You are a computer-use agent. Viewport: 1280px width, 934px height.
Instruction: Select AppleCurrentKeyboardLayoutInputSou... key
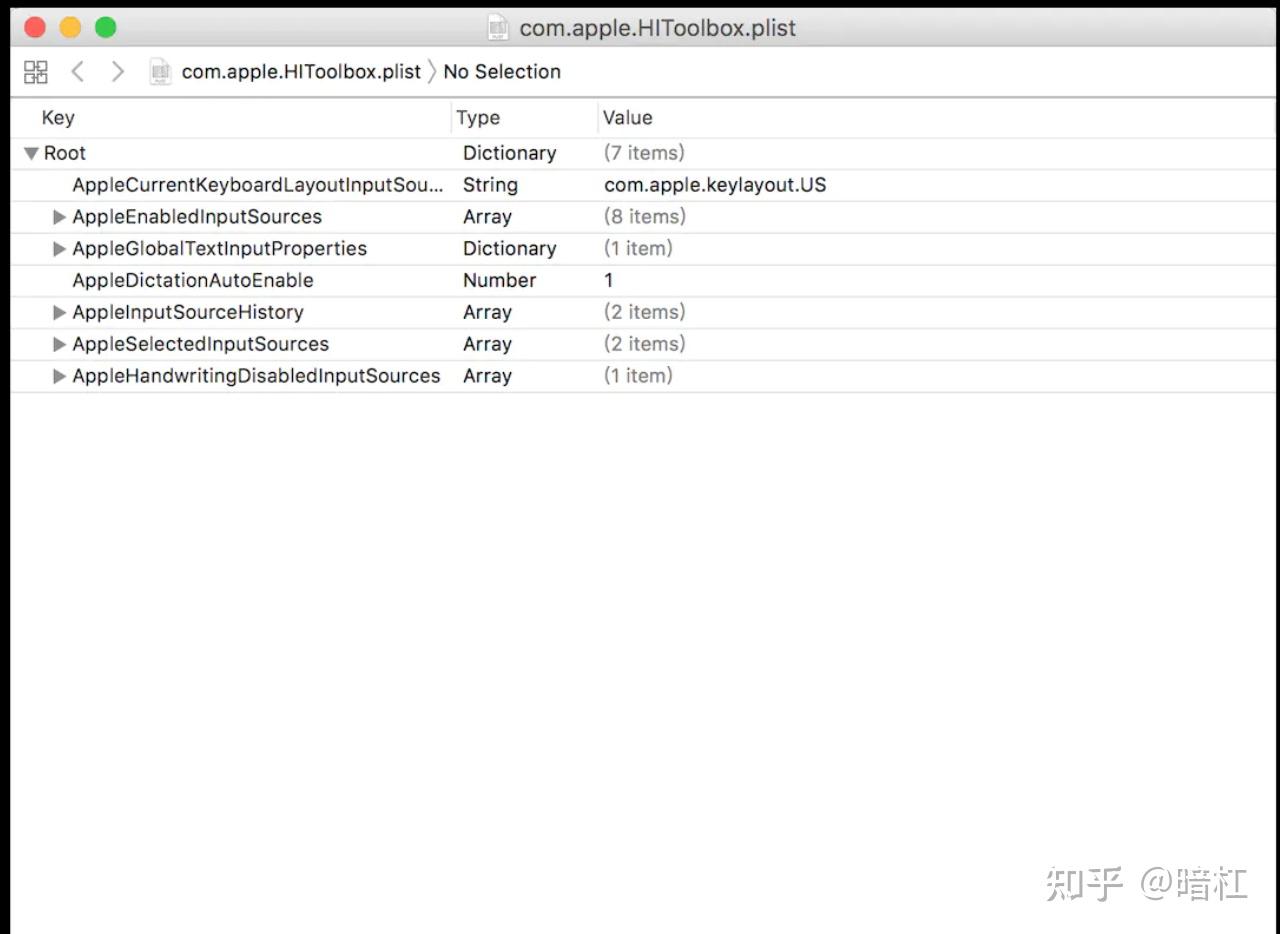[x=258, y=185]
